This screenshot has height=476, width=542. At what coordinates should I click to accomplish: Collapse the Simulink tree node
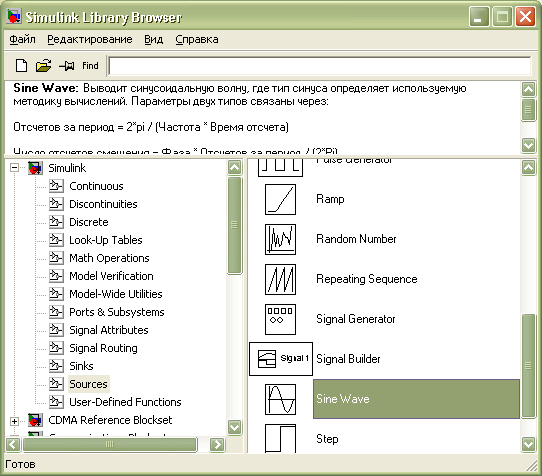15,168
